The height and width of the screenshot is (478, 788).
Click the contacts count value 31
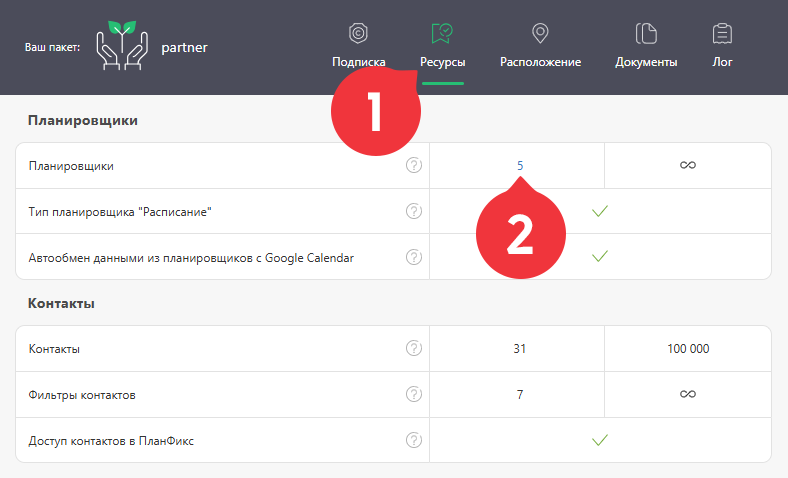coord(520,349)
